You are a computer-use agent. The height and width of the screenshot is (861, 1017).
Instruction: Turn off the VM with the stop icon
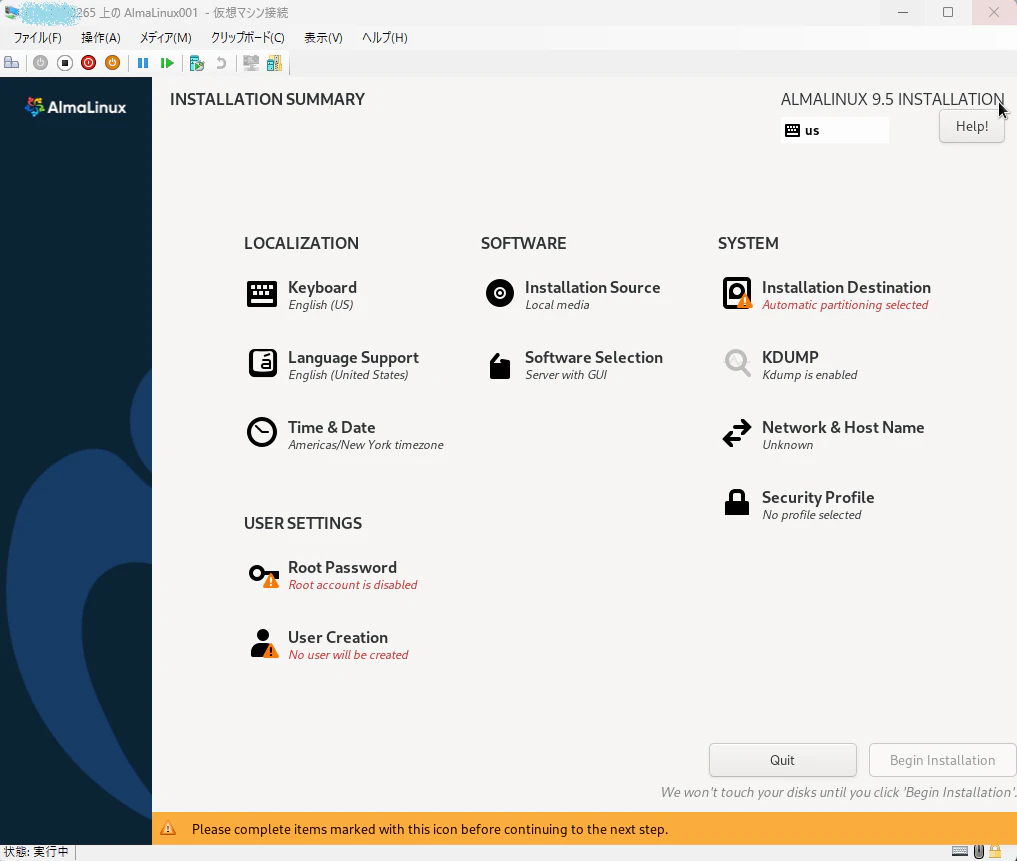(x=64, y=63)
